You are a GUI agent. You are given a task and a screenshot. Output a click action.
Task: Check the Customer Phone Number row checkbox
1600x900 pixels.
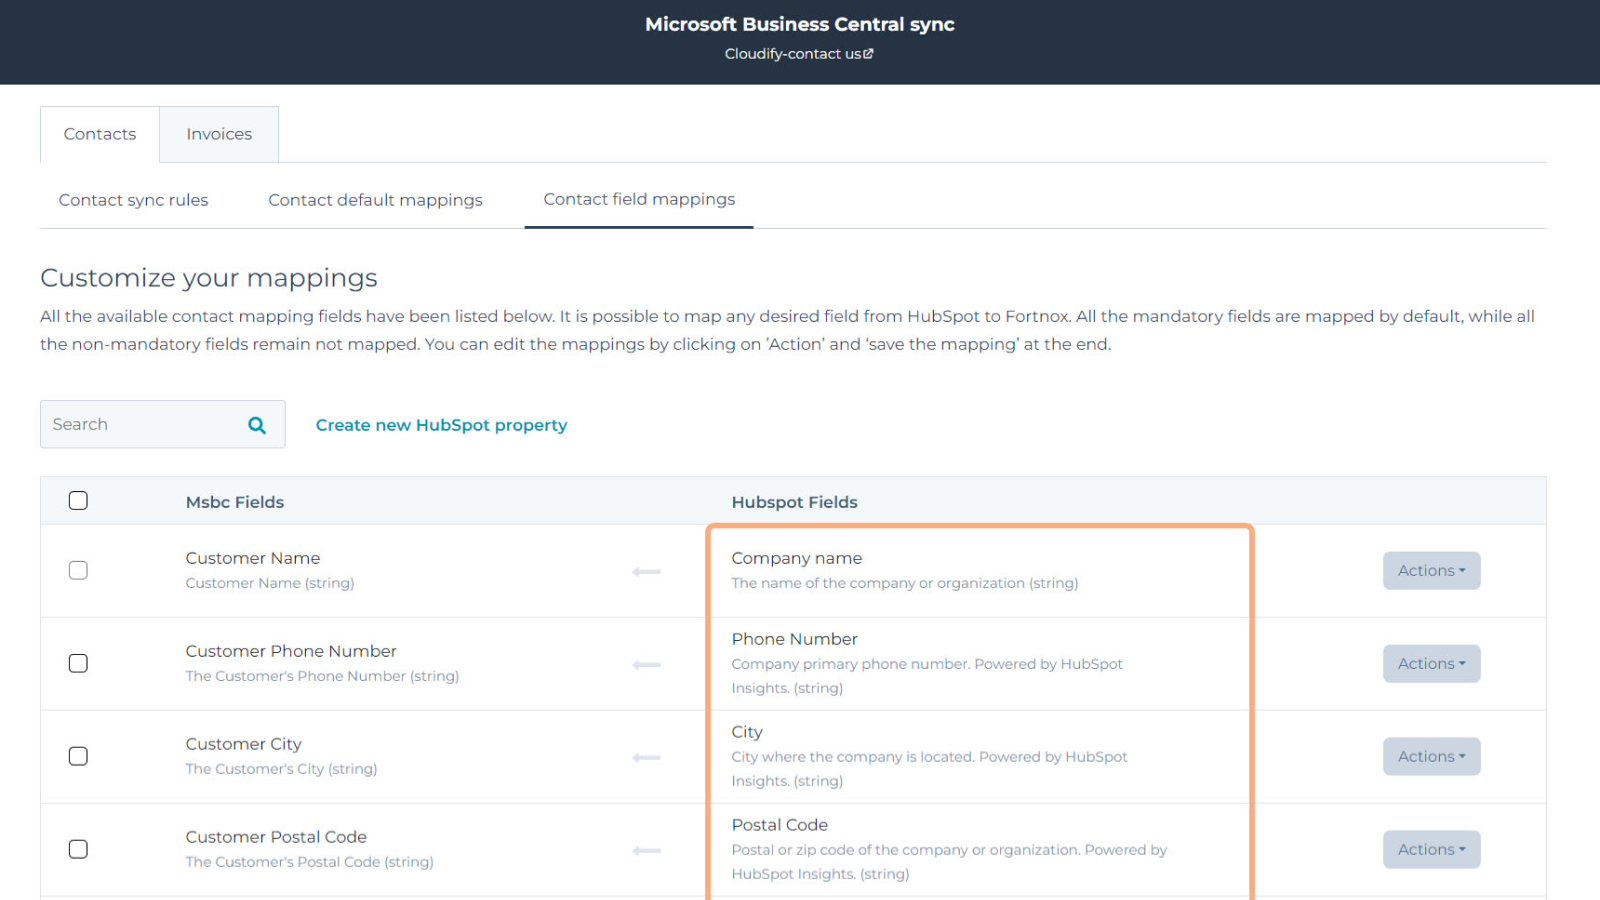click(x=78, y=663)
